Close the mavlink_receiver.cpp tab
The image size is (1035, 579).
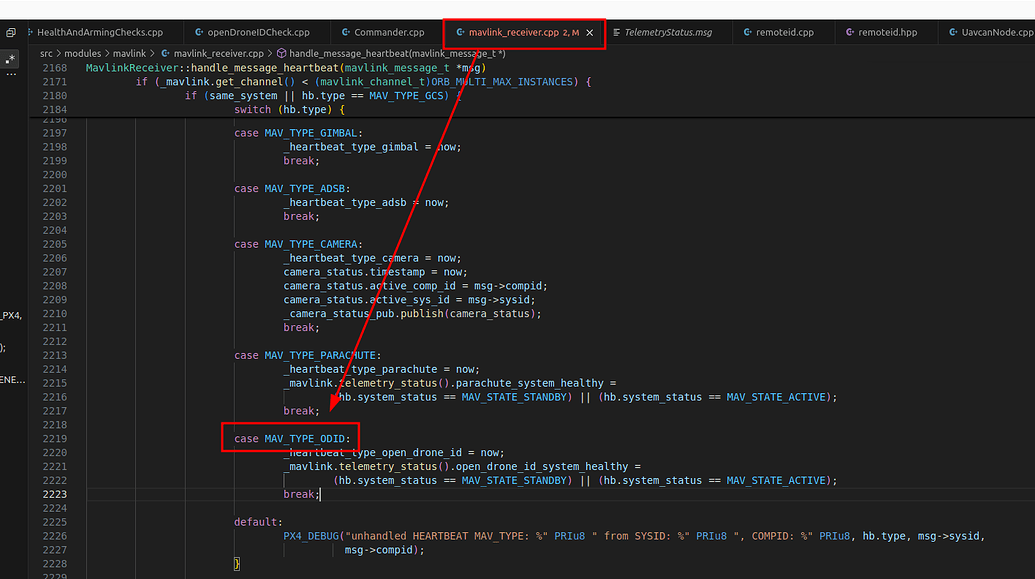point(589,32)
